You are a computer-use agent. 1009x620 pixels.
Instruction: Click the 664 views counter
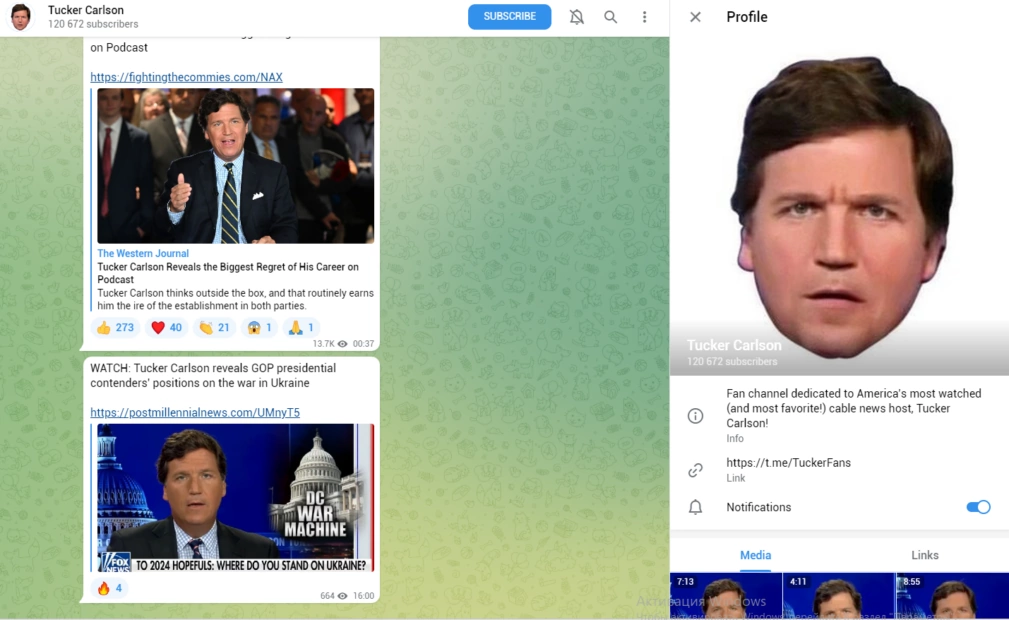(333, 596)
